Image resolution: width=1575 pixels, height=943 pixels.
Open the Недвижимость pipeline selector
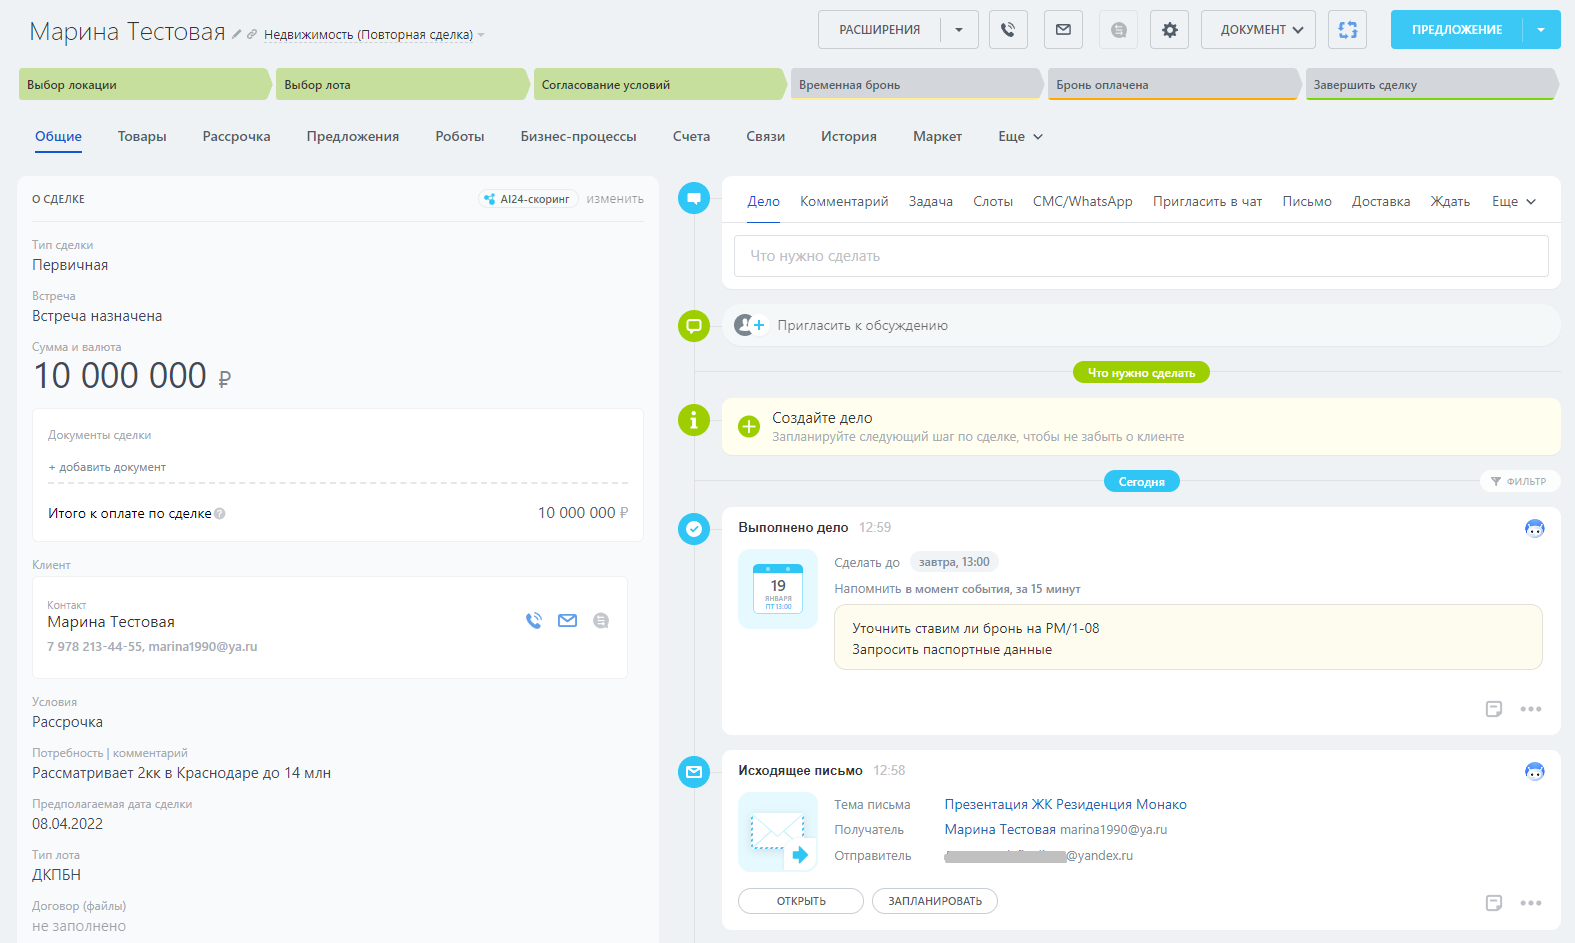click(x=368, y=35)
